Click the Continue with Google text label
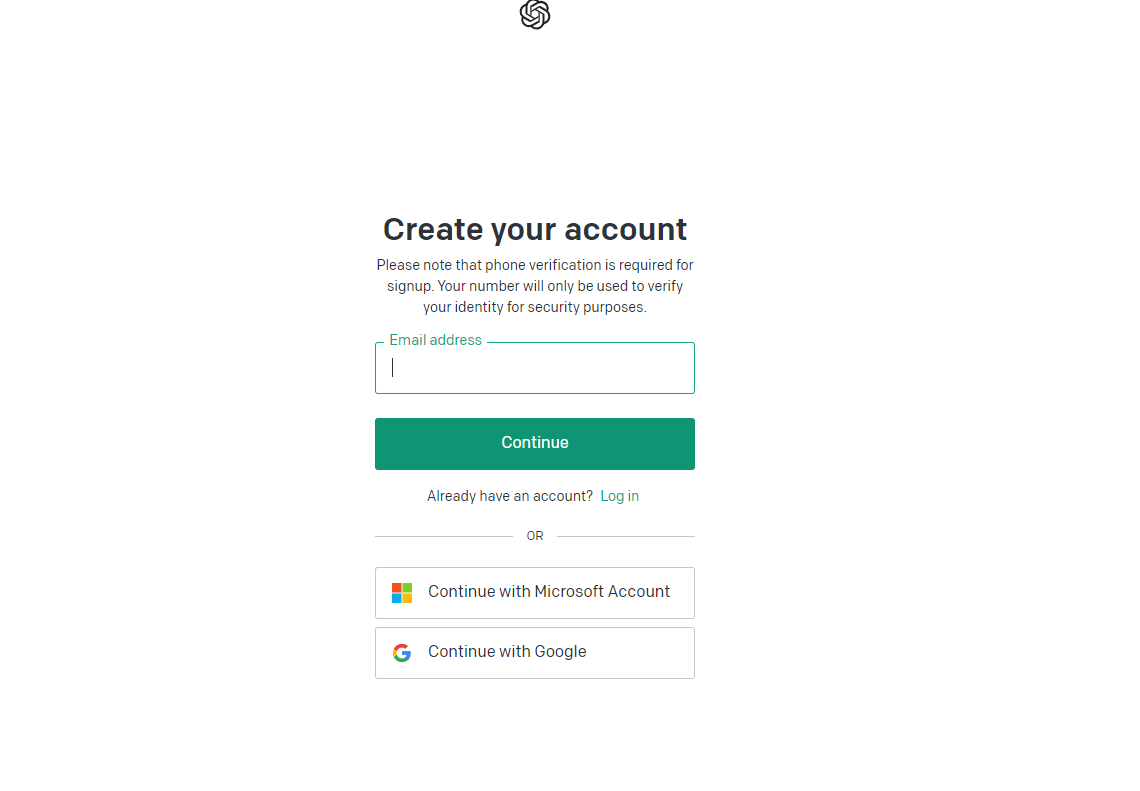The height and width of the screenshot is (791, 1140). pyautogui.click(x=507, y=651)
